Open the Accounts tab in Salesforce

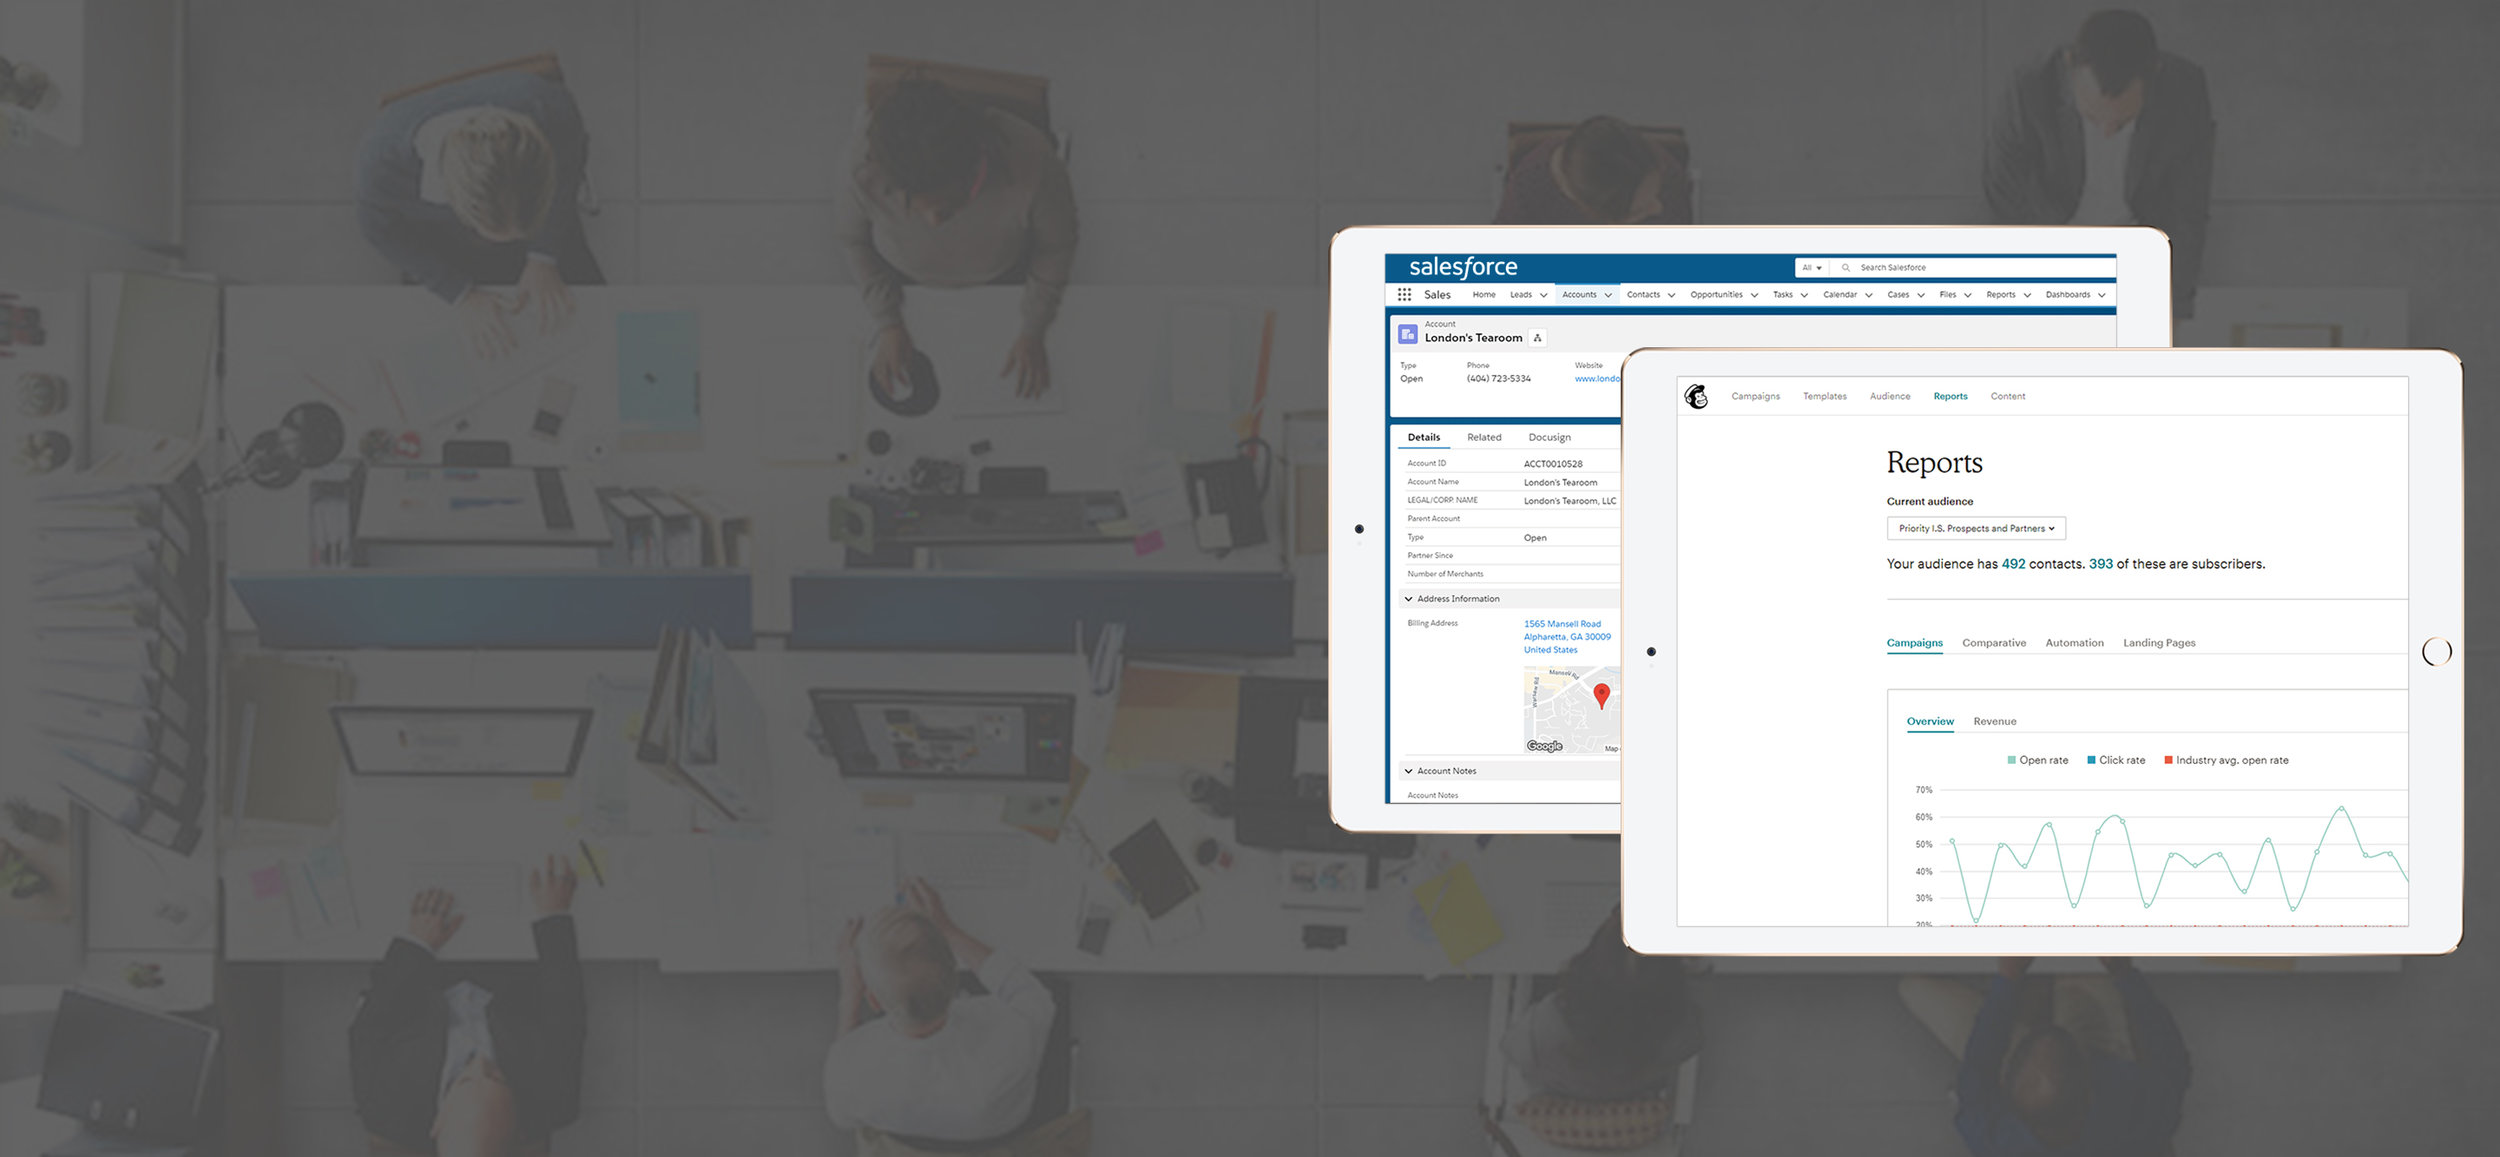[x=1579, y=295]
